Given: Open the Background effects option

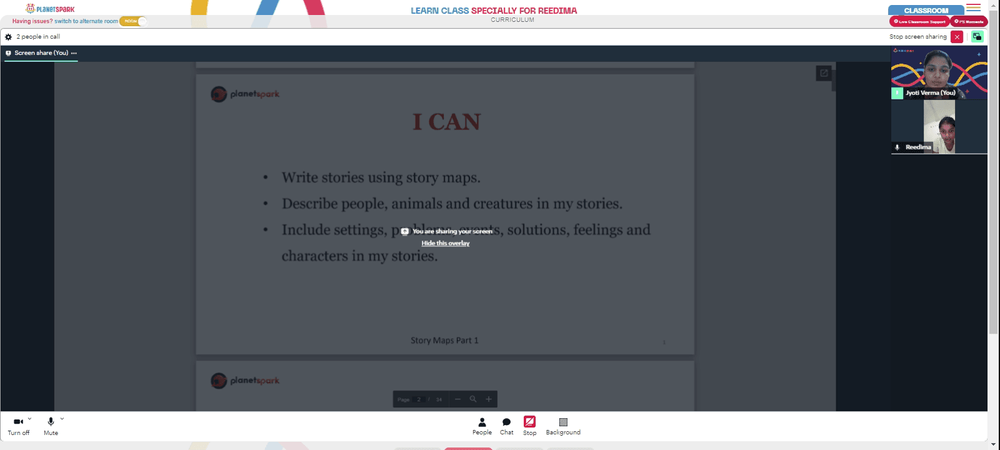Looking at the screenshot, I should click(562, 426).
